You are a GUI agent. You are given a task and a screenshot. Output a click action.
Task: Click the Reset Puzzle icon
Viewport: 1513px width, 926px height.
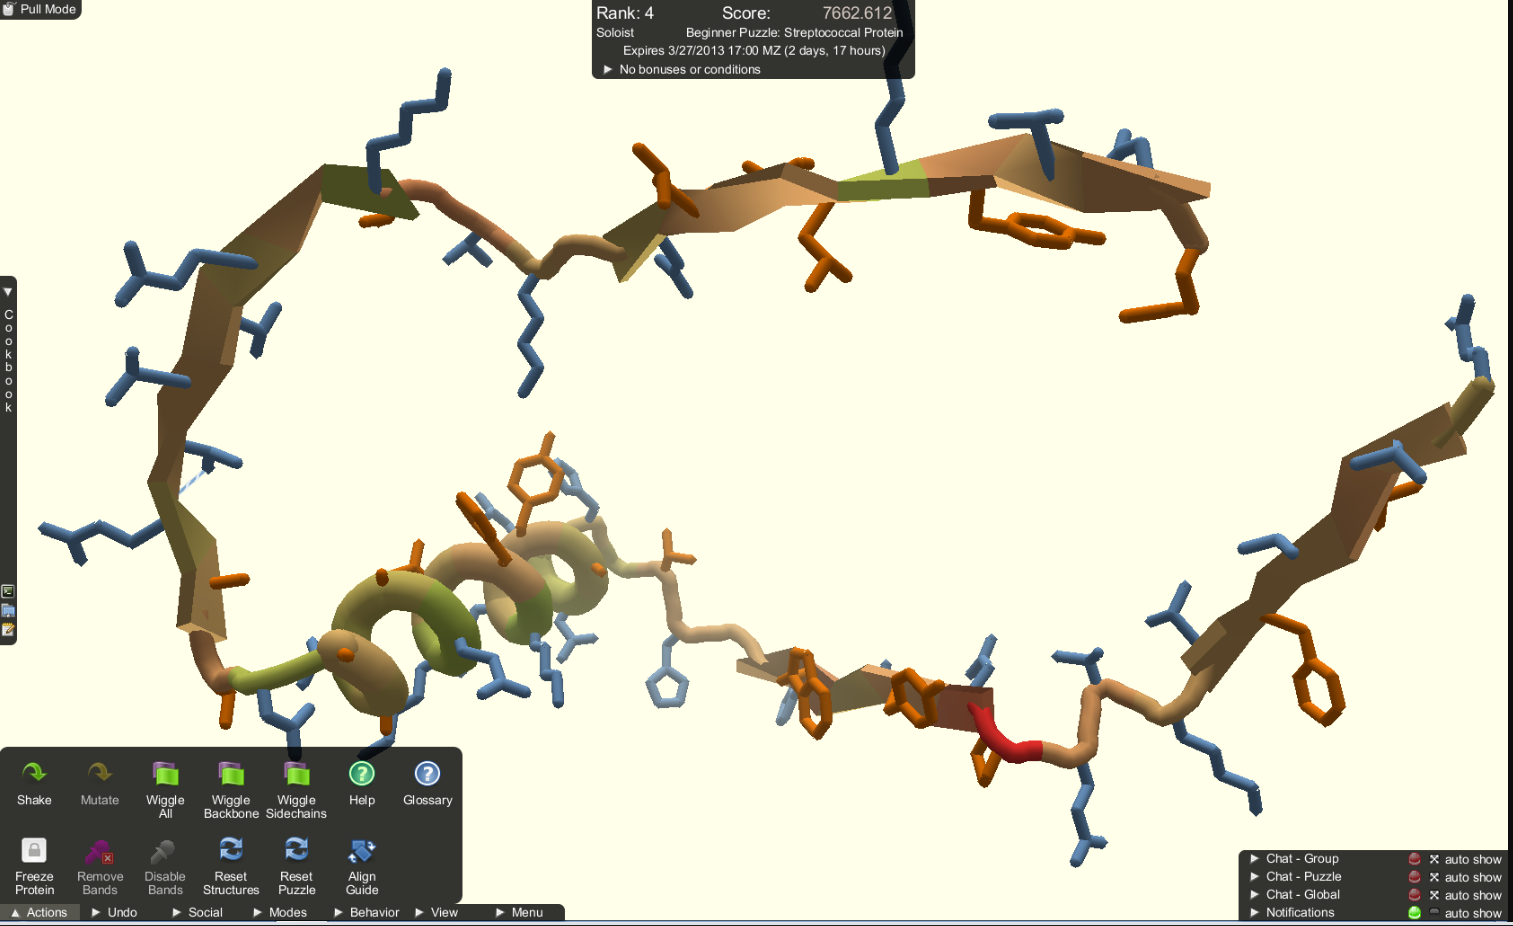(x=296, y=850)
